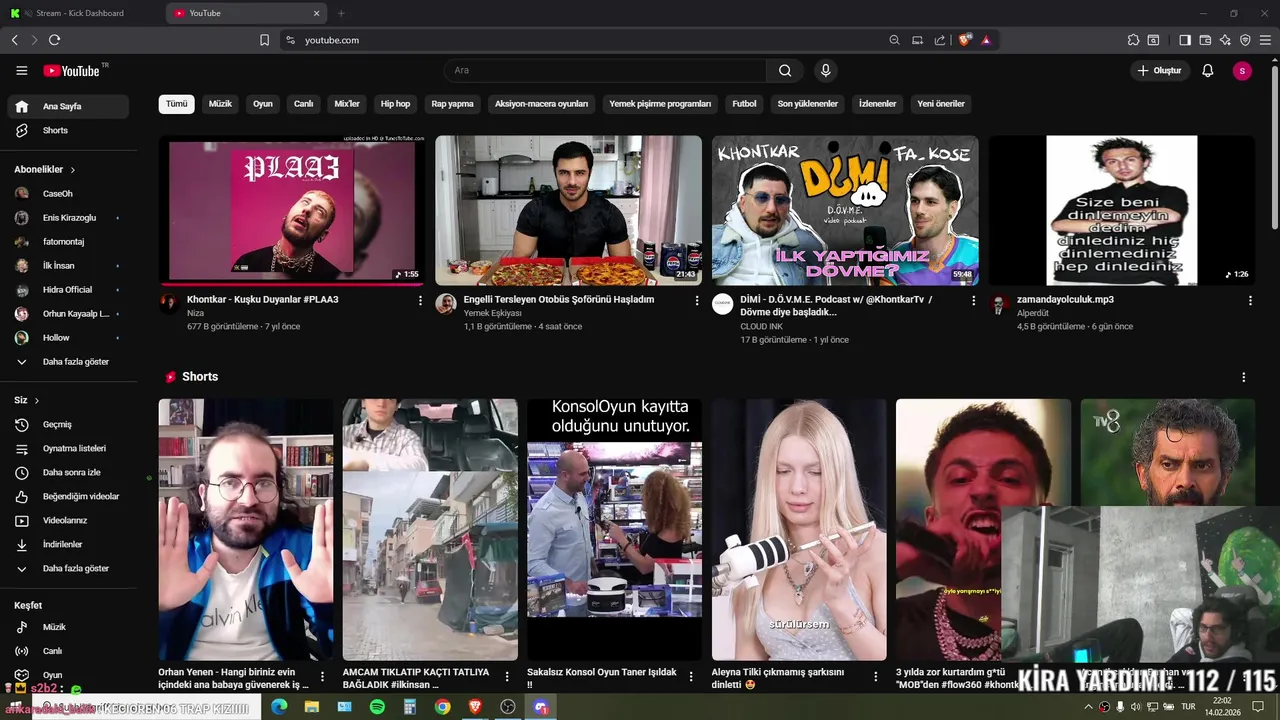The height and width of the screenshot is (720, 1280).
Task: Focus the Ara search field
Action: [605, 70]
